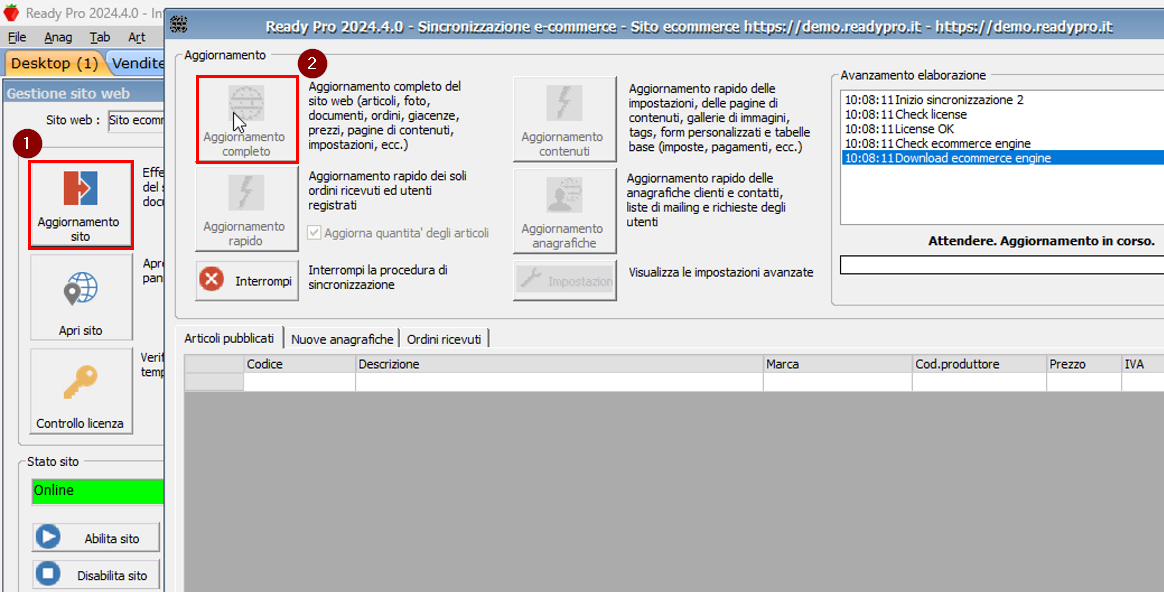Click the Codice column header
Image resolution: width=1164 pixels, height=592 pixels.
300,364
